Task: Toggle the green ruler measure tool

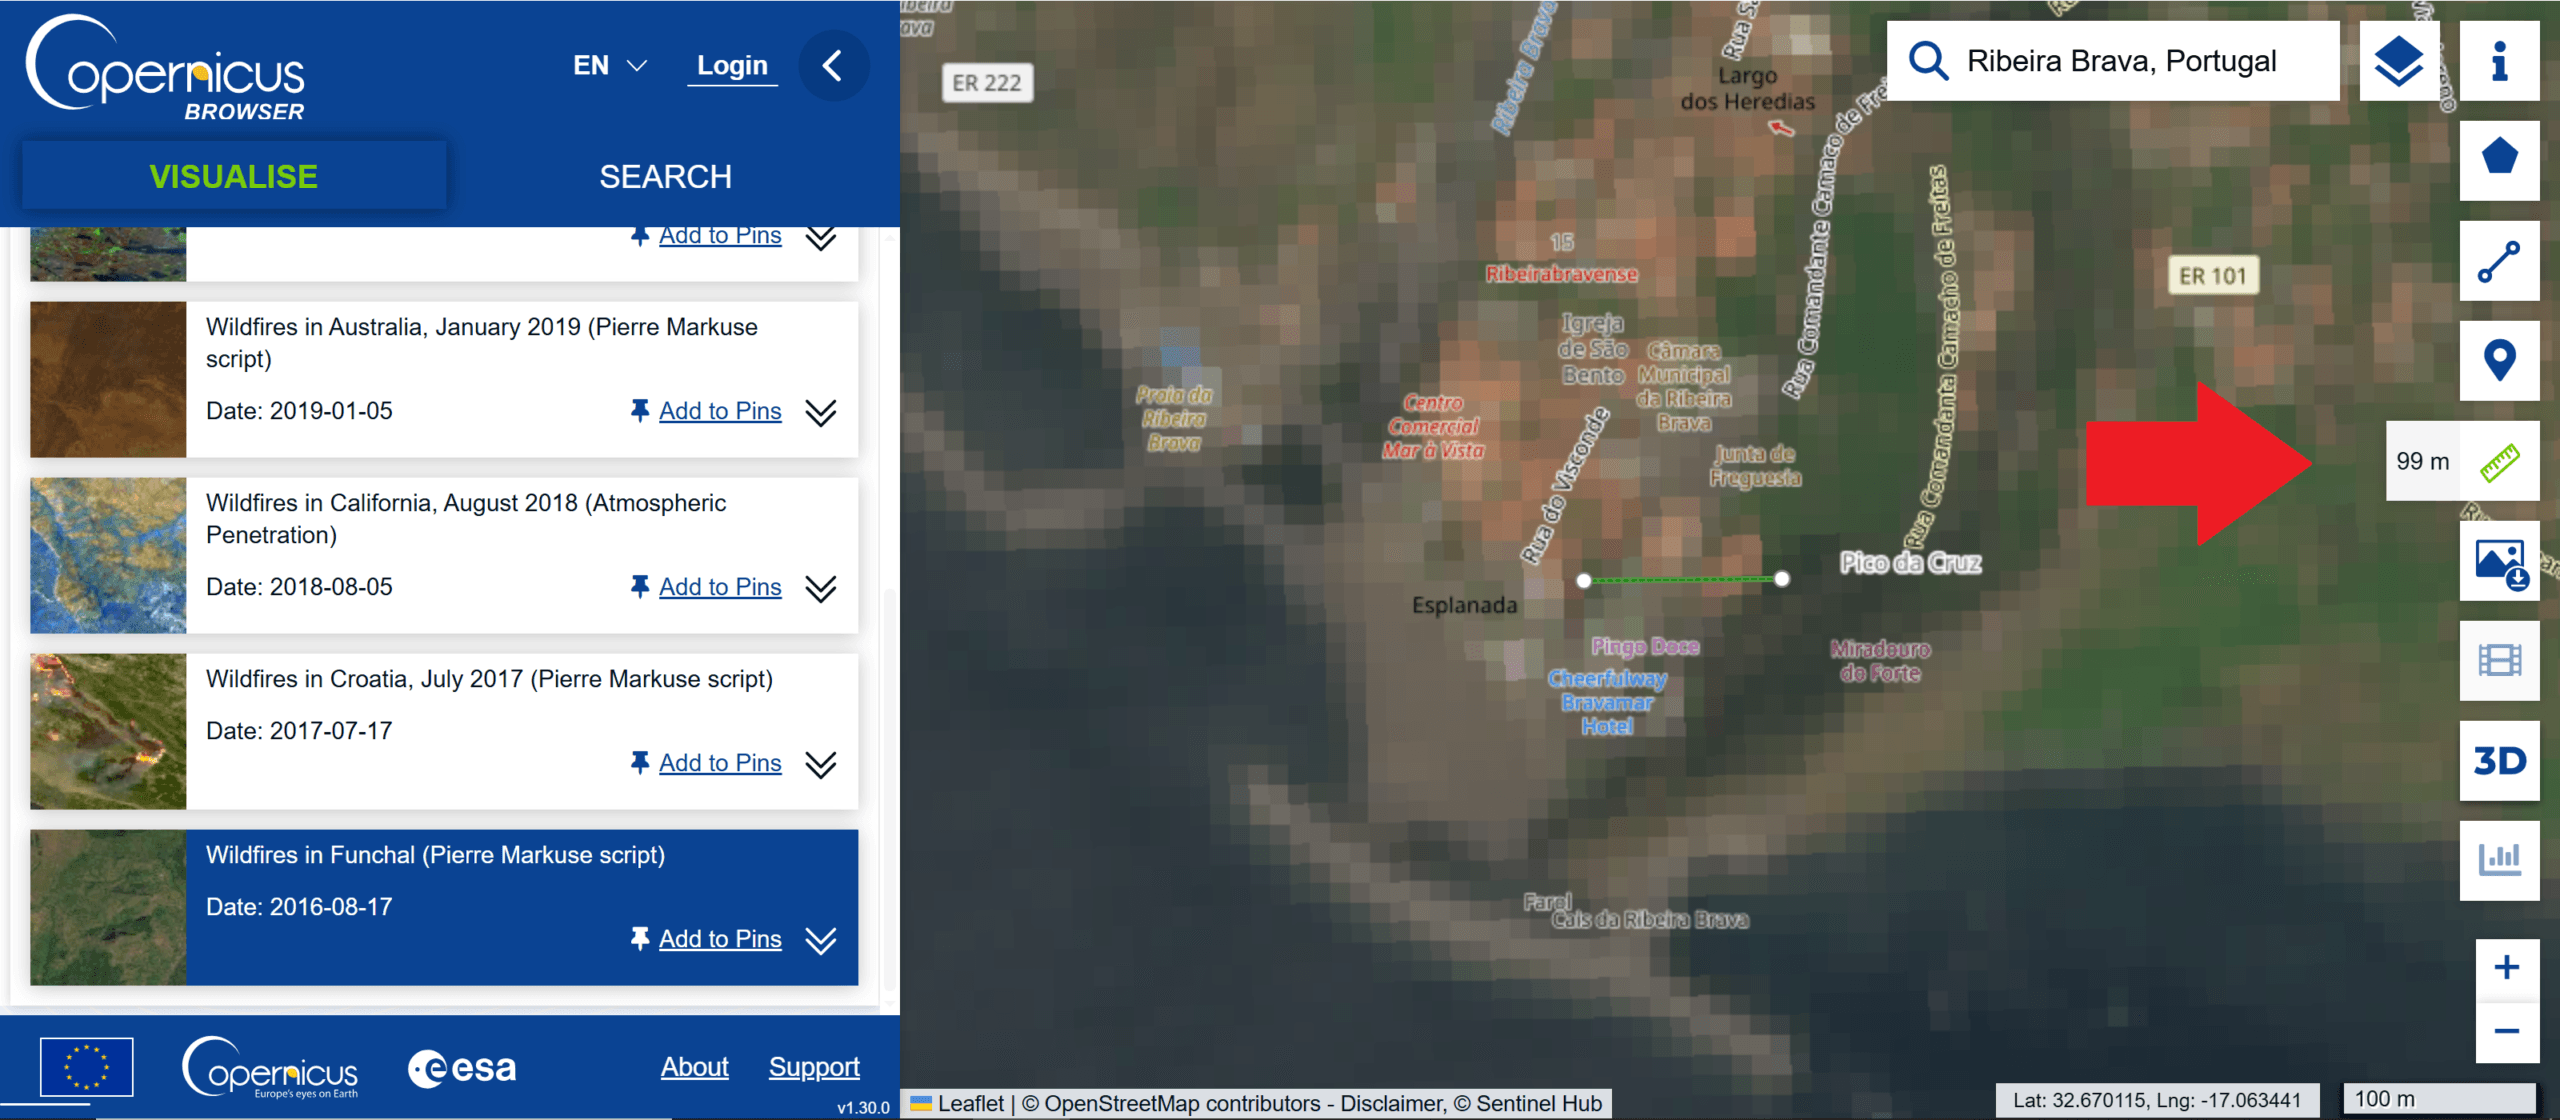Action: point(2498,462)
